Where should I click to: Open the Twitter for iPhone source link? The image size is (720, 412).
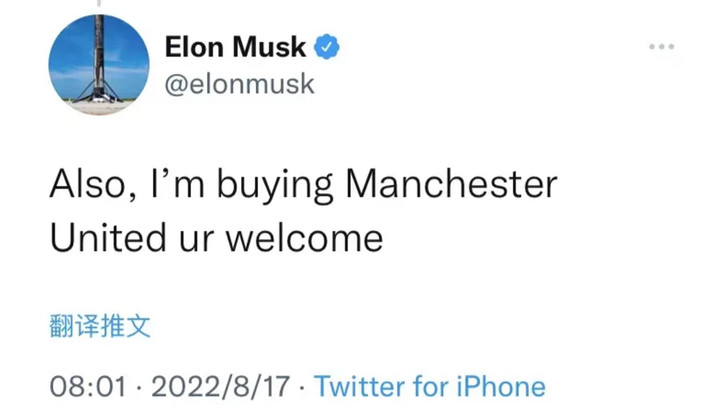[430, 386]
